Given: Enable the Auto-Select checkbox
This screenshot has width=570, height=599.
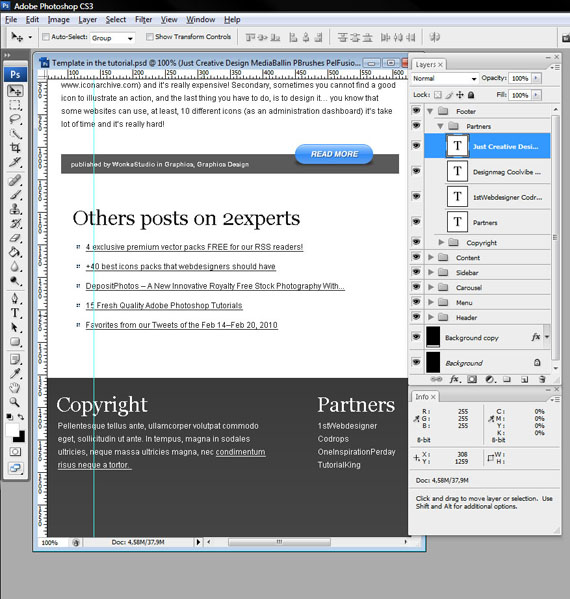Looking at the screenshot, I should tap(46, 37).
